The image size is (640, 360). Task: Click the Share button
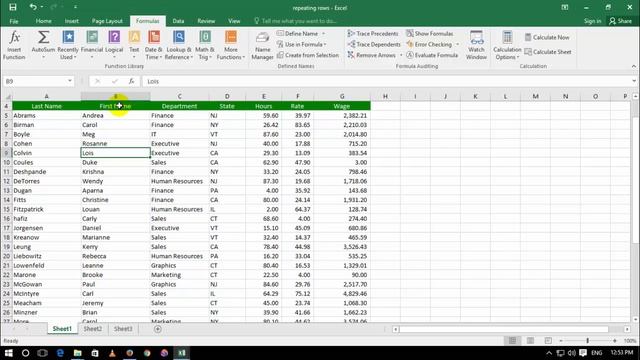point(620,21)
